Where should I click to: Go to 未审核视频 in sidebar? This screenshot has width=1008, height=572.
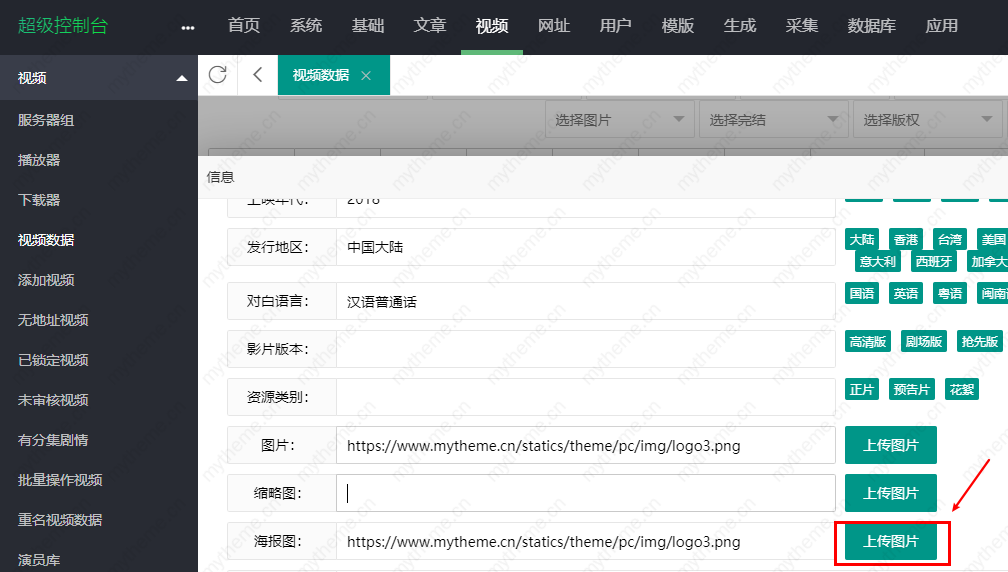tap(53, 400)
